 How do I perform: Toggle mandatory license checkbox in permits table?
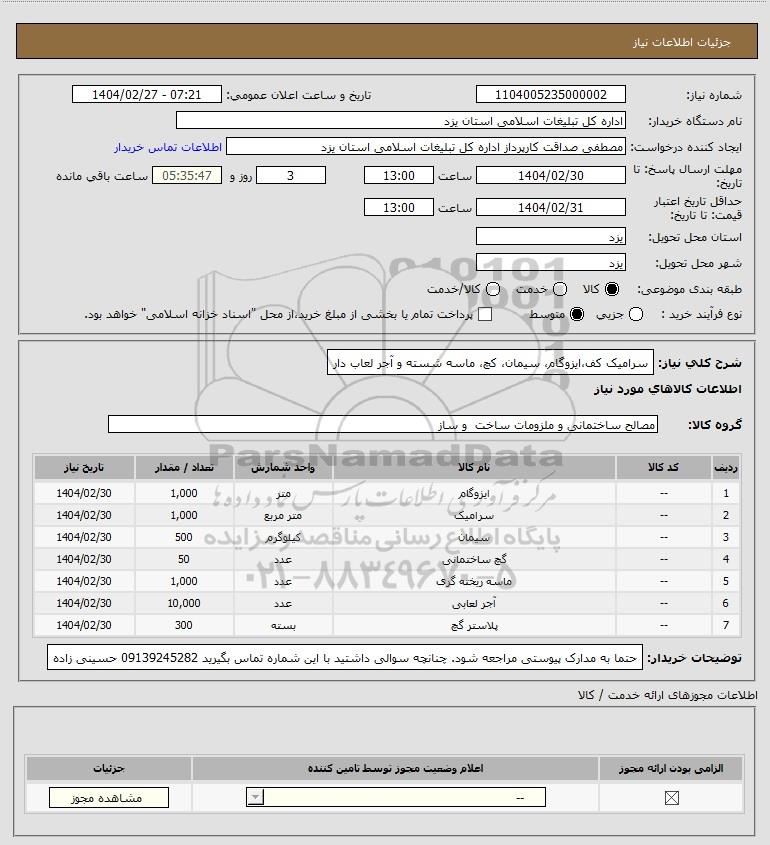[671, 798]
